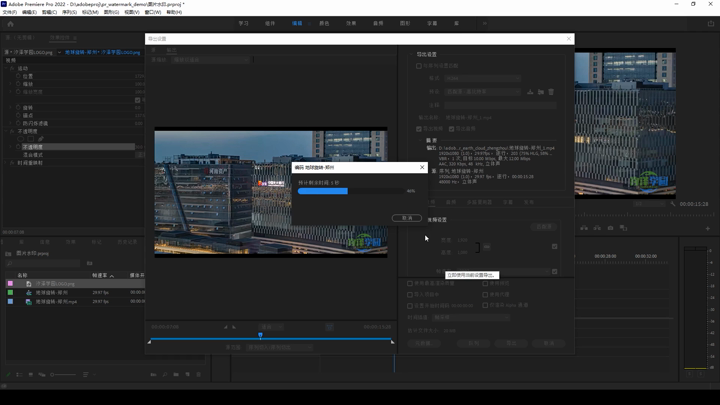Screen dimensions: 720x405
Task: Select the pen mask tool under 不透明度
Action: click(x=41, y=138)
